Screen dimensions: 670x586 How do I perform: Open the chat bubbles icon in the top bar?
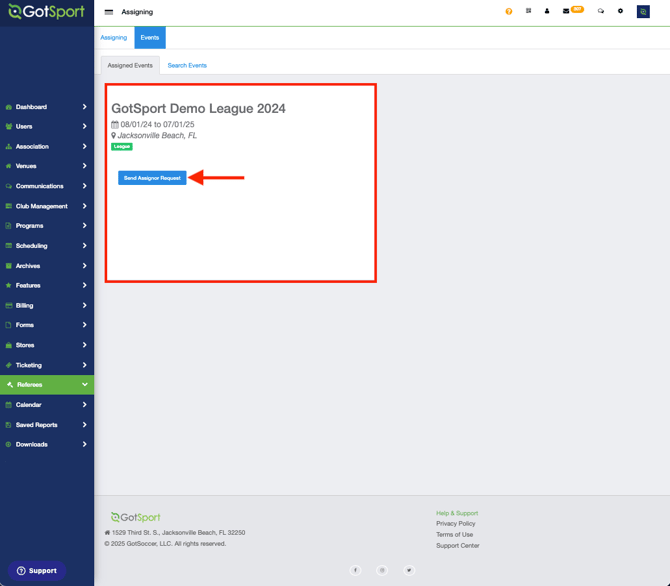601,11
